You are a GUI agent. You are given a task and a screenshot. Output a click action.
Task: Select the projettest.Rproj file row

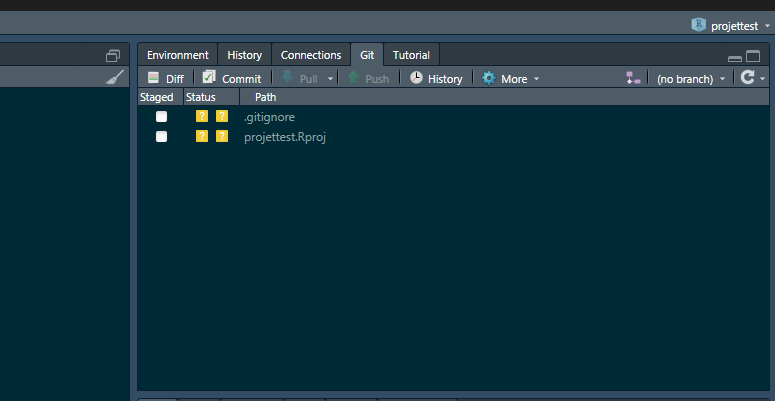(285, 137)
